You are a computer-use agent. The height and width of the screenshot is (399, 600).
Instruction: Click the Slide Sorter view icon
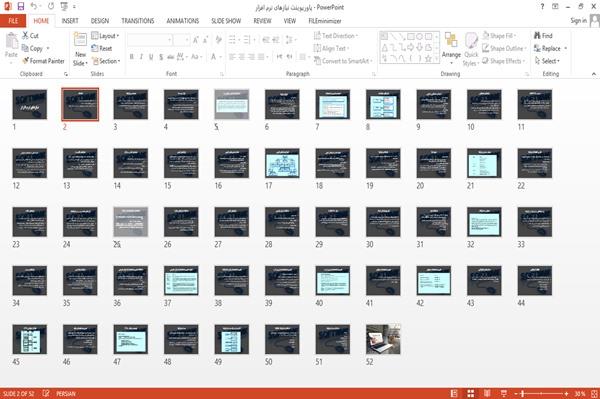click(x=471, y=393)
